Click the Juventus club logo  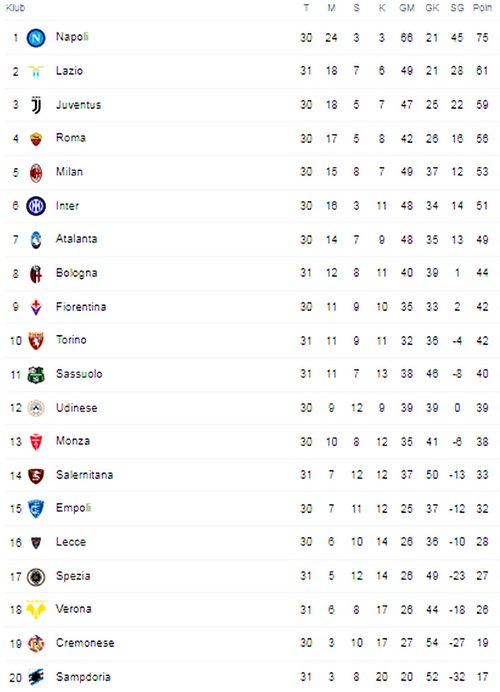36,105
